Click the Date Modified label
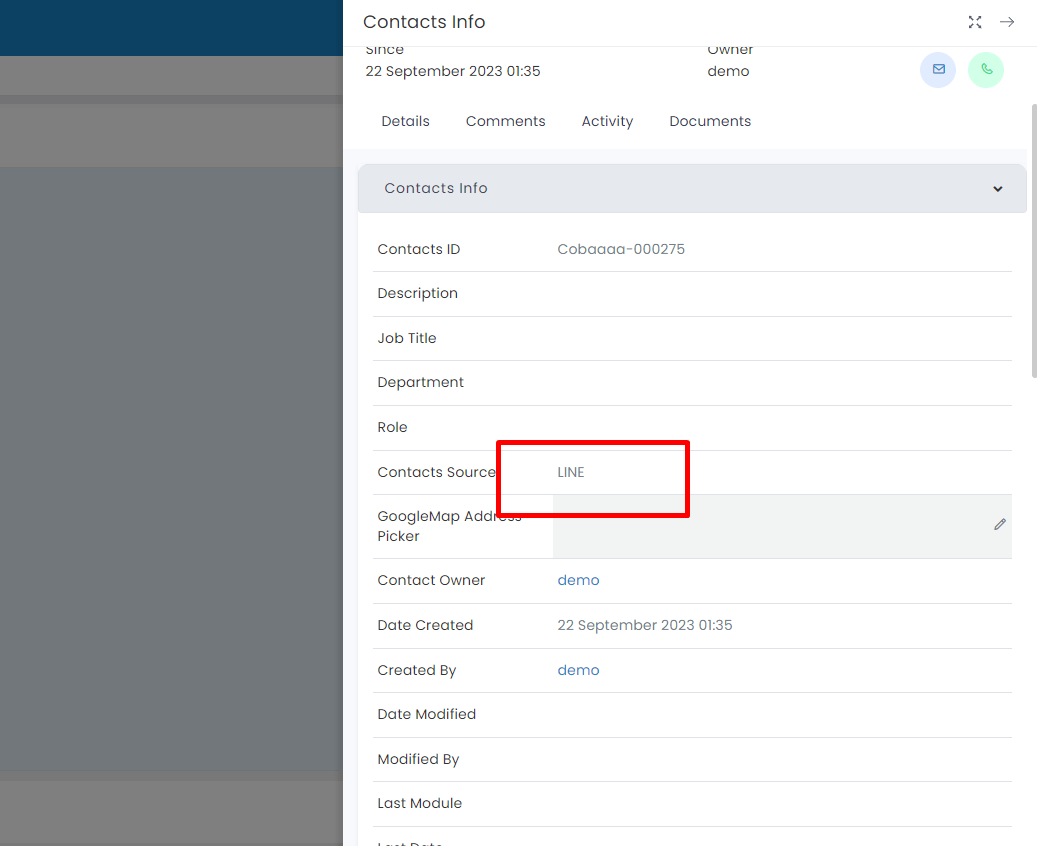 coord(427,714)
